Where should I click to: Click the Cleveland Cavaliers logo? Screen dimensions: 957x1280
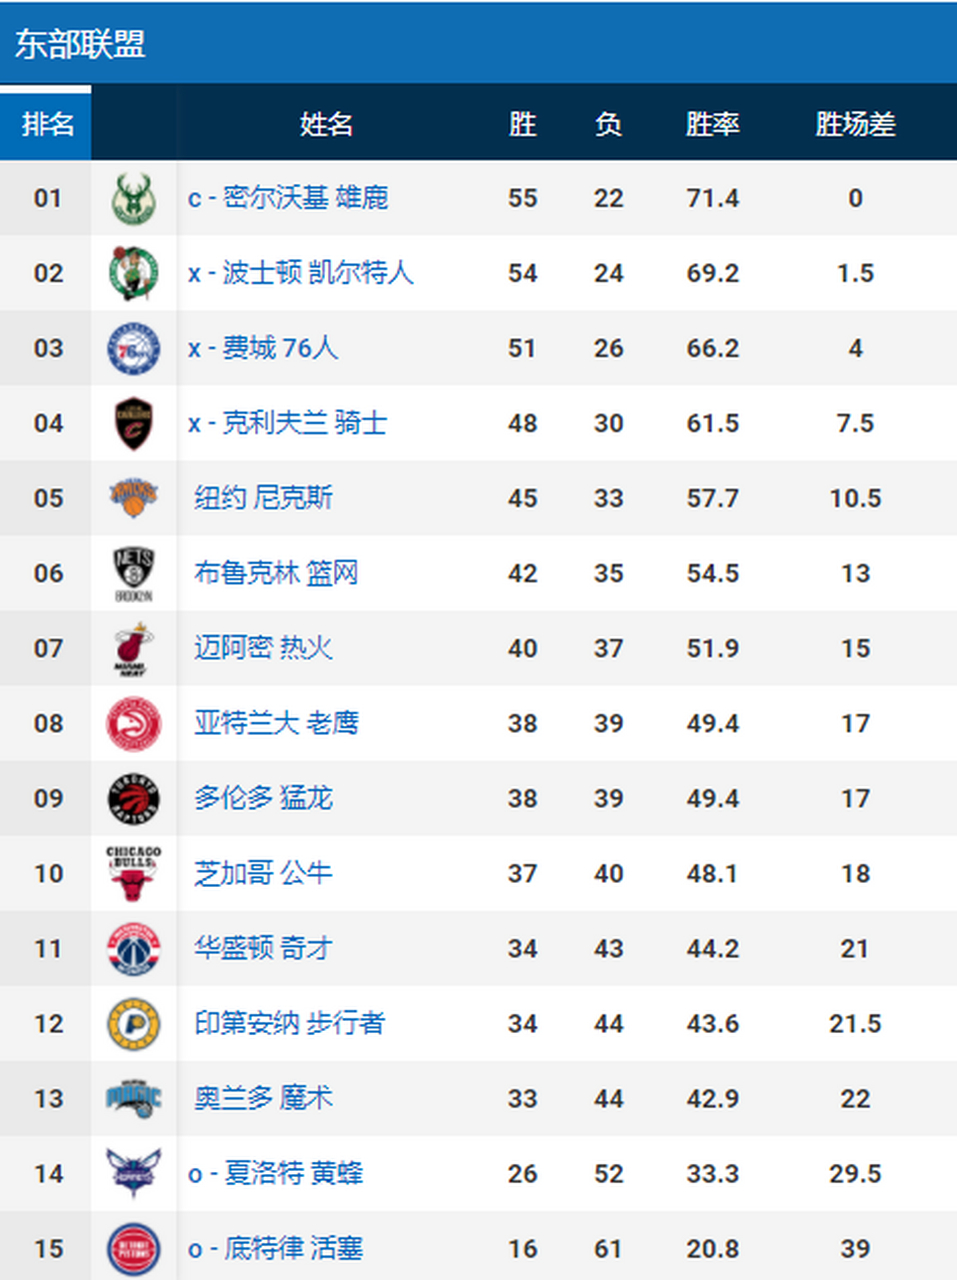[x=135, y=423]
